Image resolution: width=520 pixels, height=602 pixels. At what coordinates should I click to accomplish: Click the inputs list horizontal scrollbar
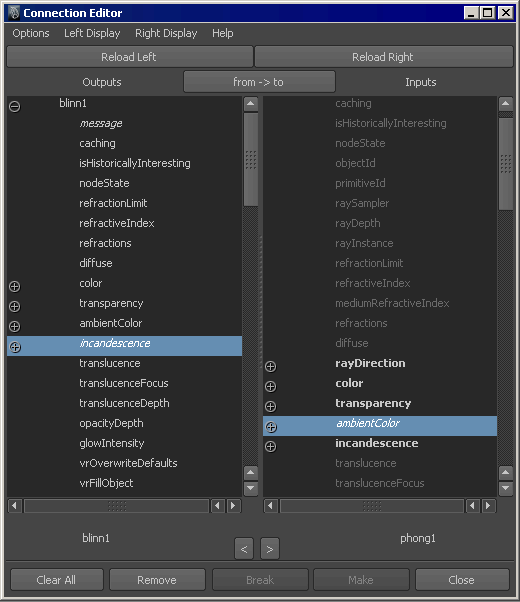[x=372, y=506]
